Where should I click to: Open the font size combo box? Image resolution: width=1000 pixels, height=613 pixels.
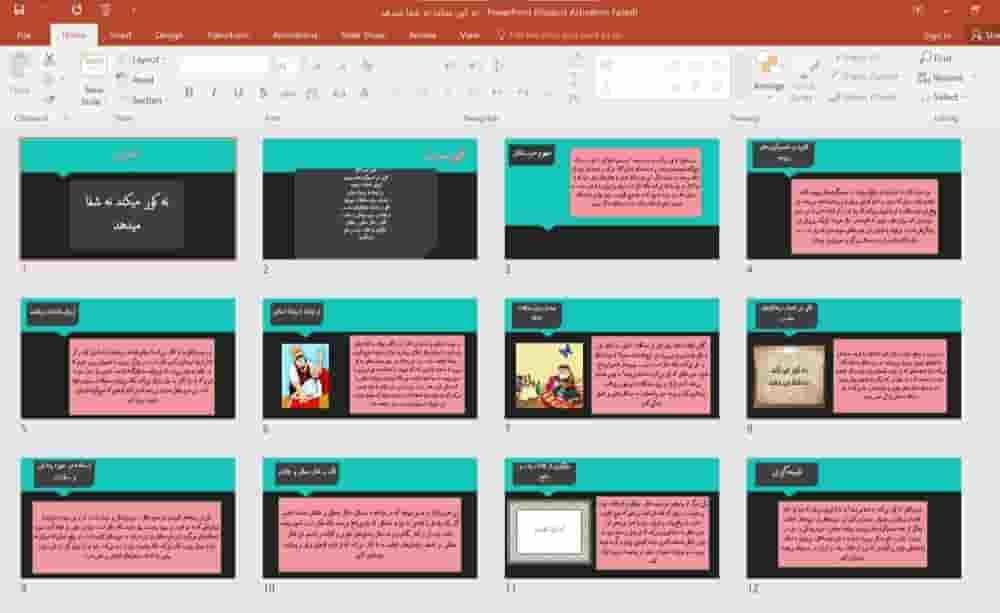[x=286, y=65]
